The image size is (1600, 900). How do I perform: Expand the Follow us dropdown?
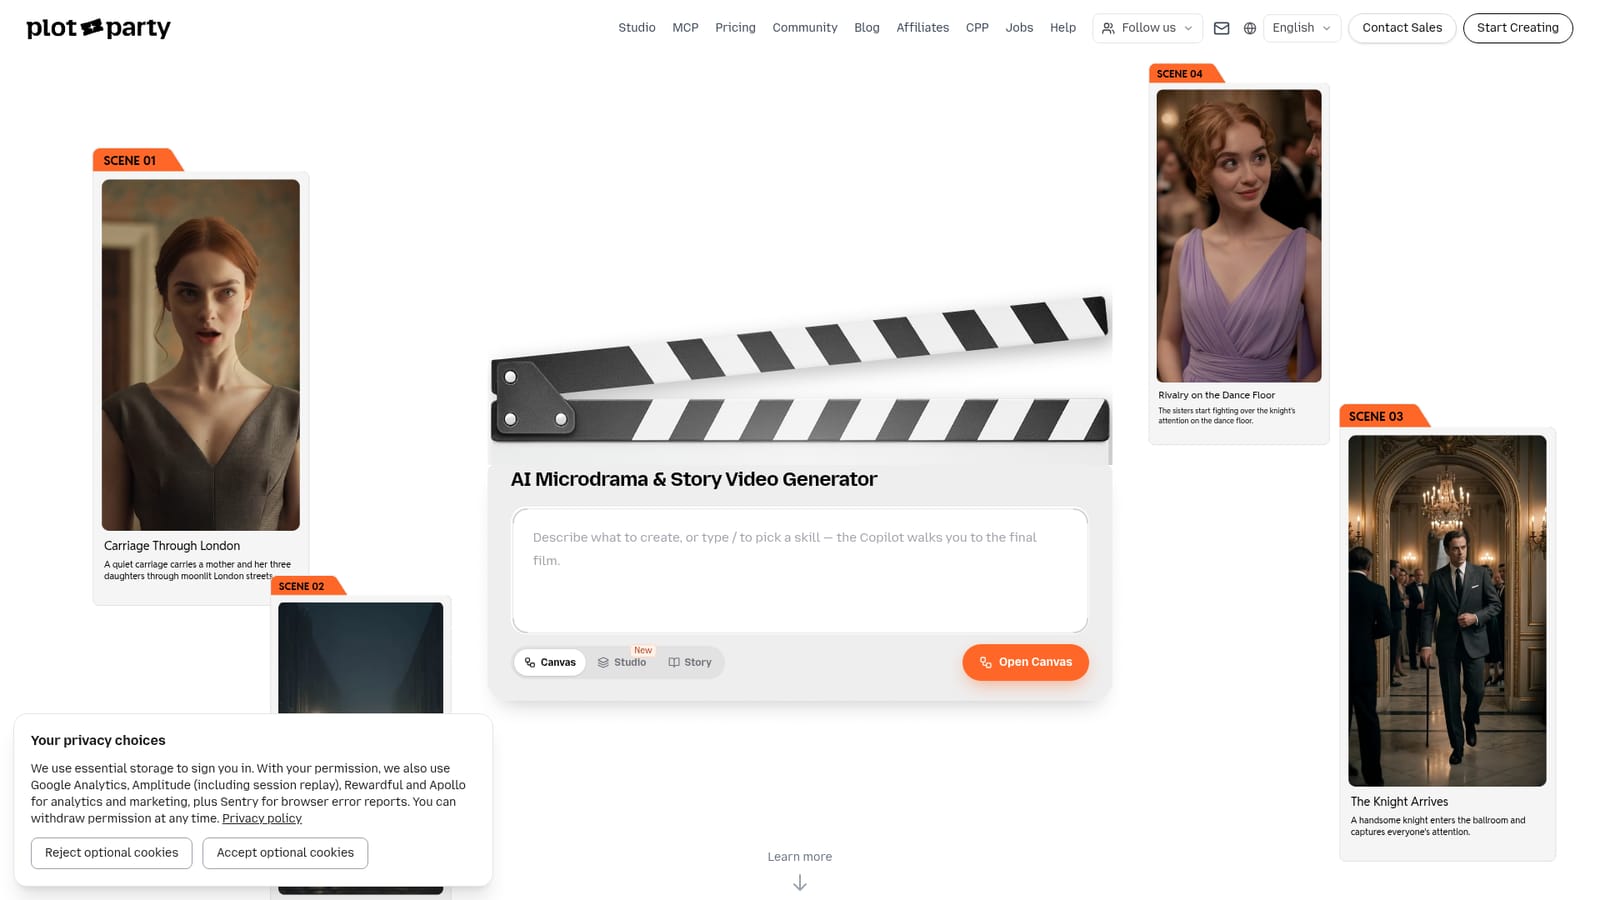tap(1147, 28)
